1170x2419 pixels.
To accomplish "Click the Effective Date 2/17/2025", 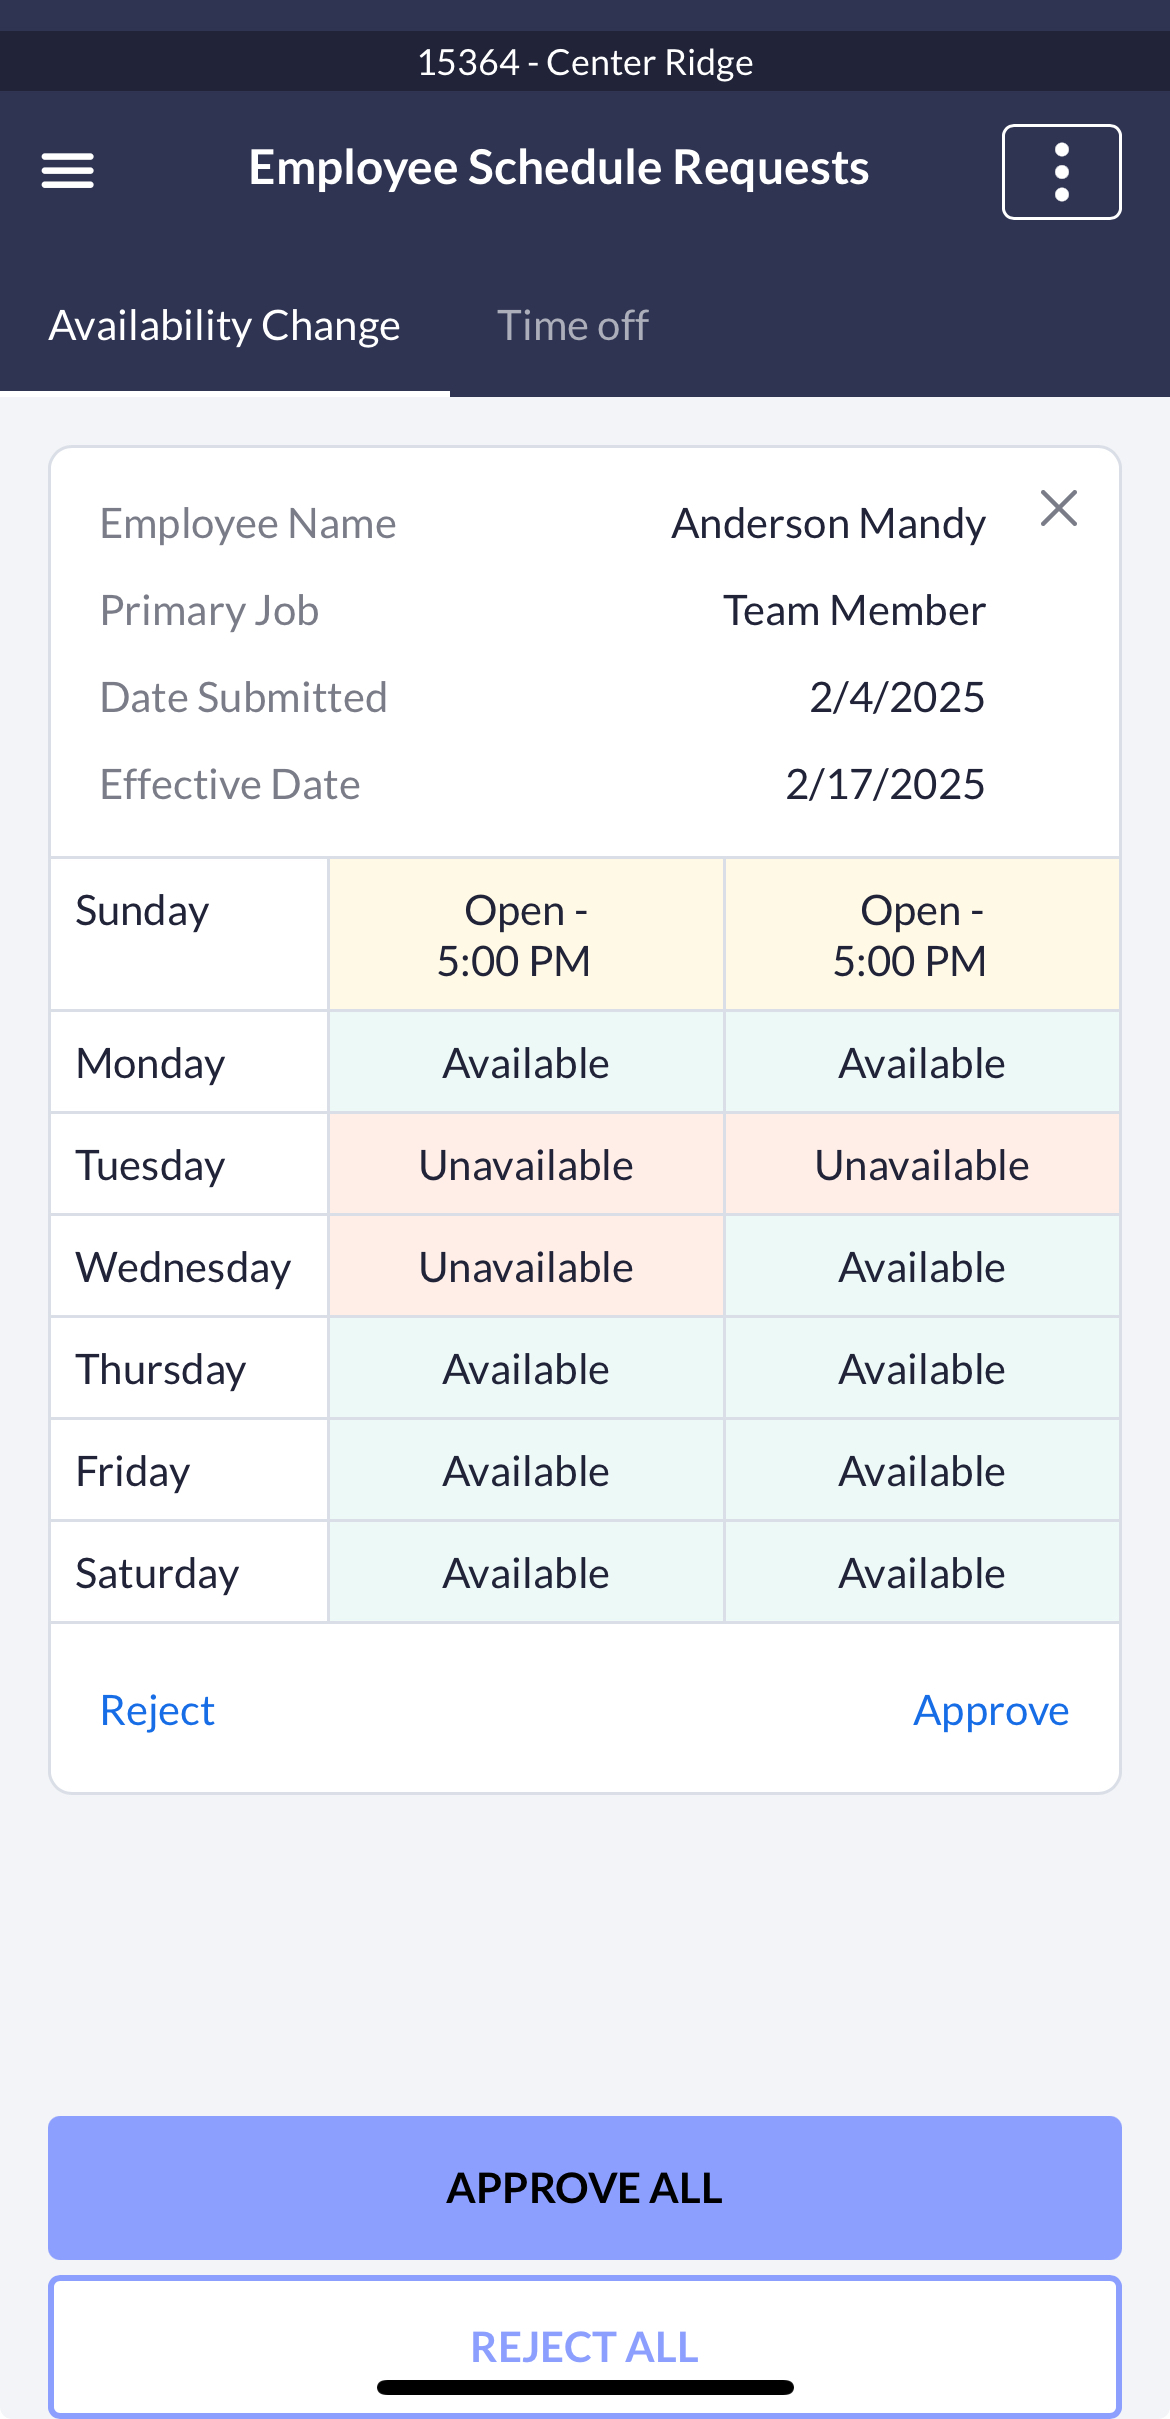I will pos(885,783).
